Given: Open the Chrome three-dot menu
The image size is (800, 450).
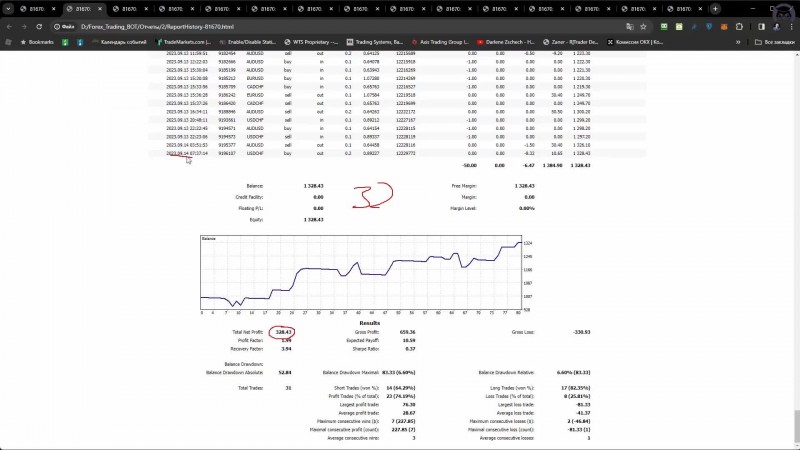Looking at the screenshot, I should pos(792,27).
